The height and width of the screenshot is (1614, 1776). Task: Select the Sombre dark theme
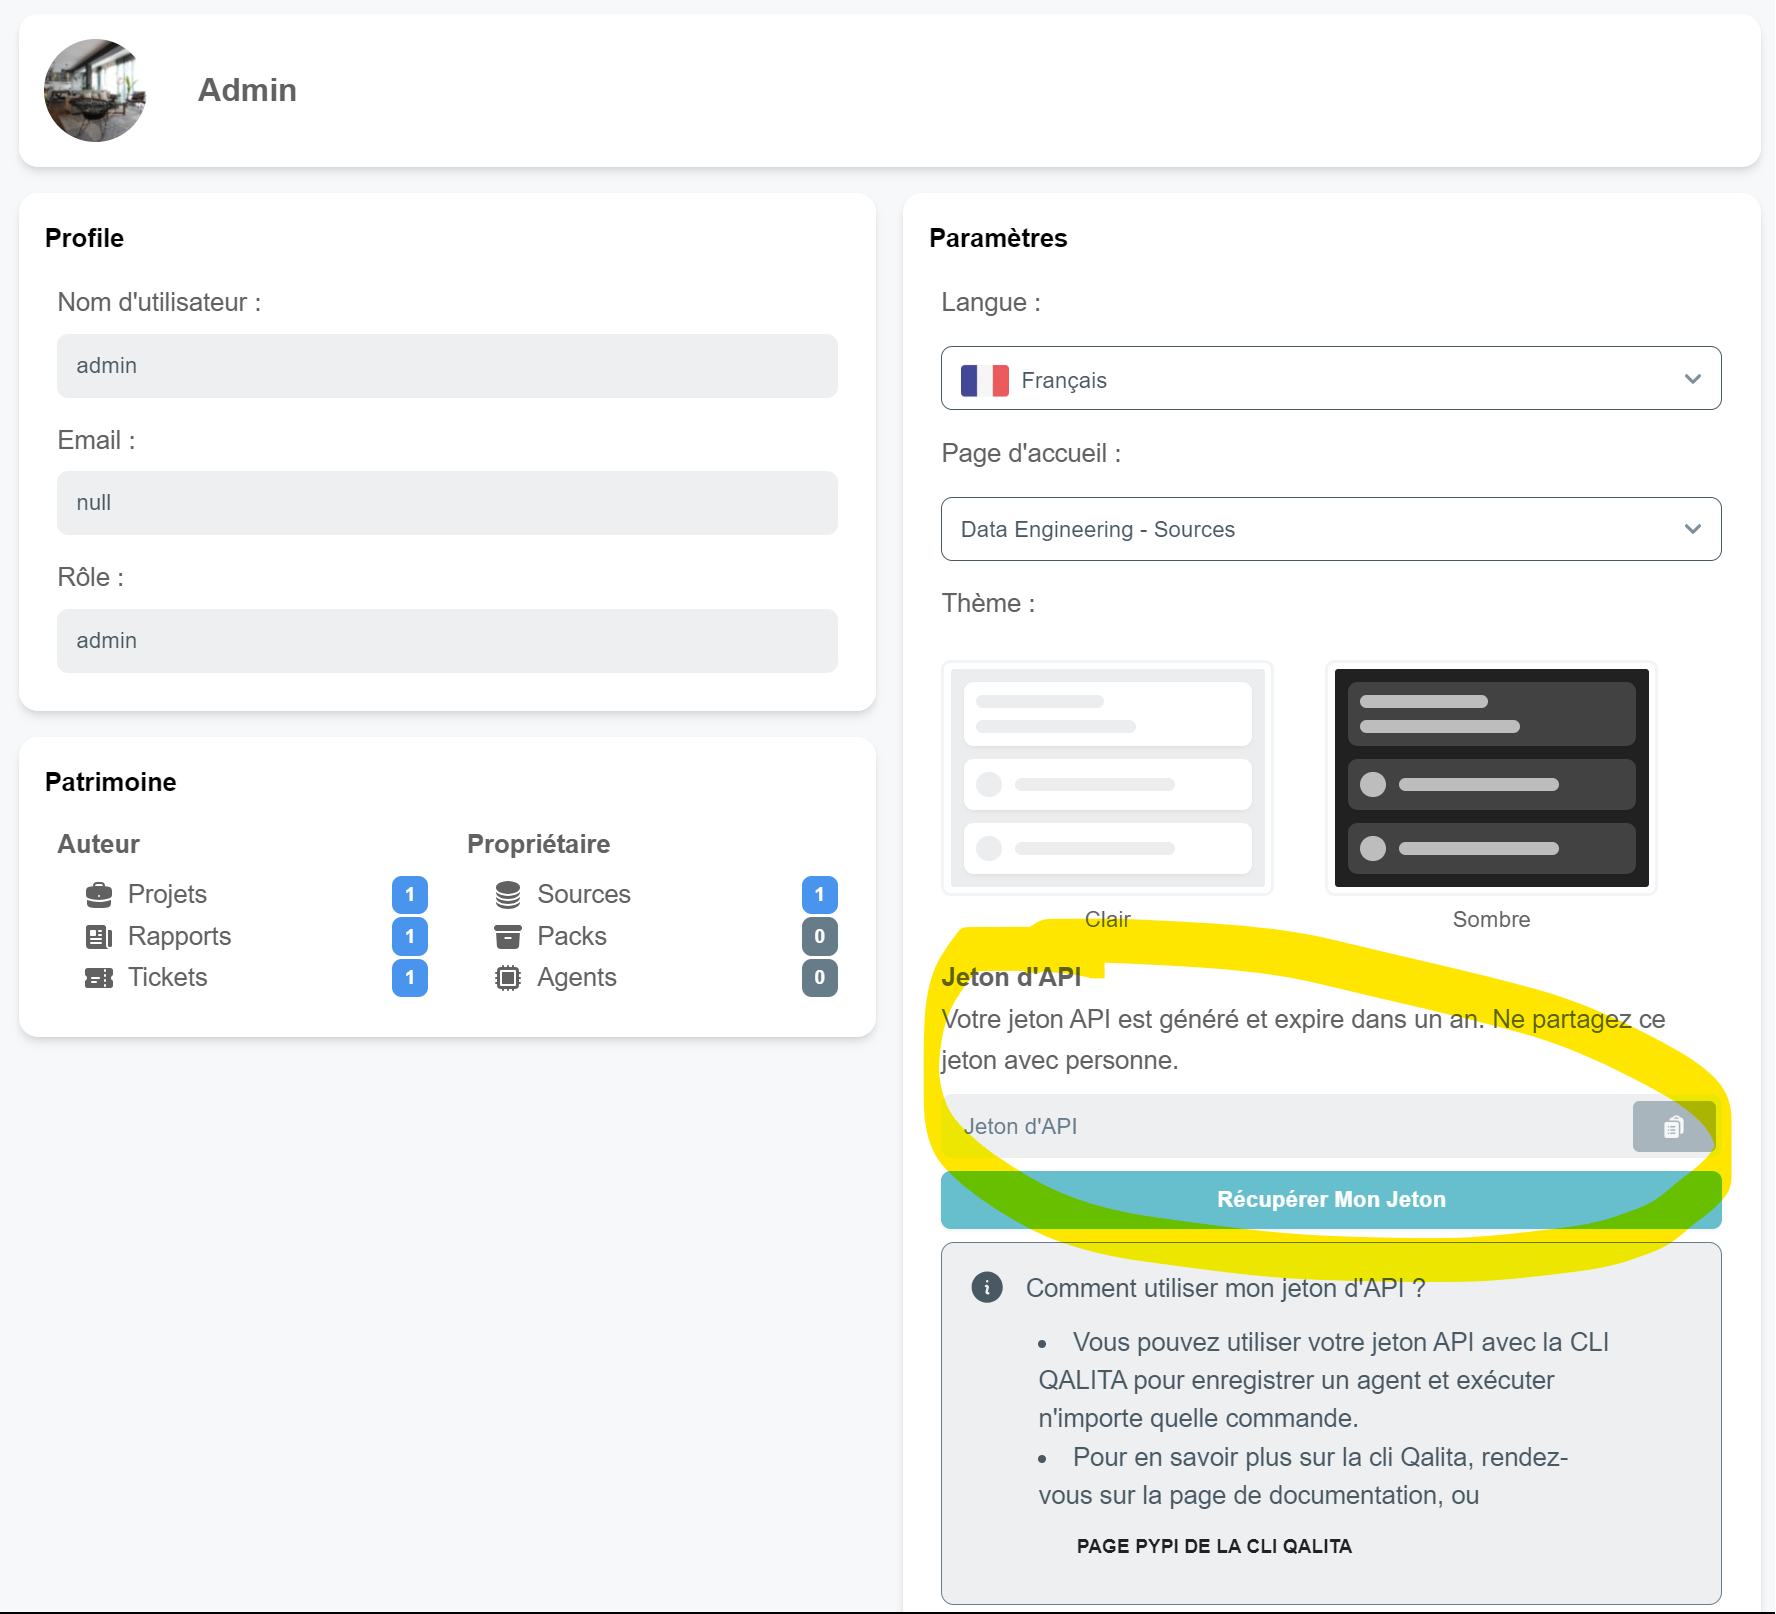(1490, 778)
